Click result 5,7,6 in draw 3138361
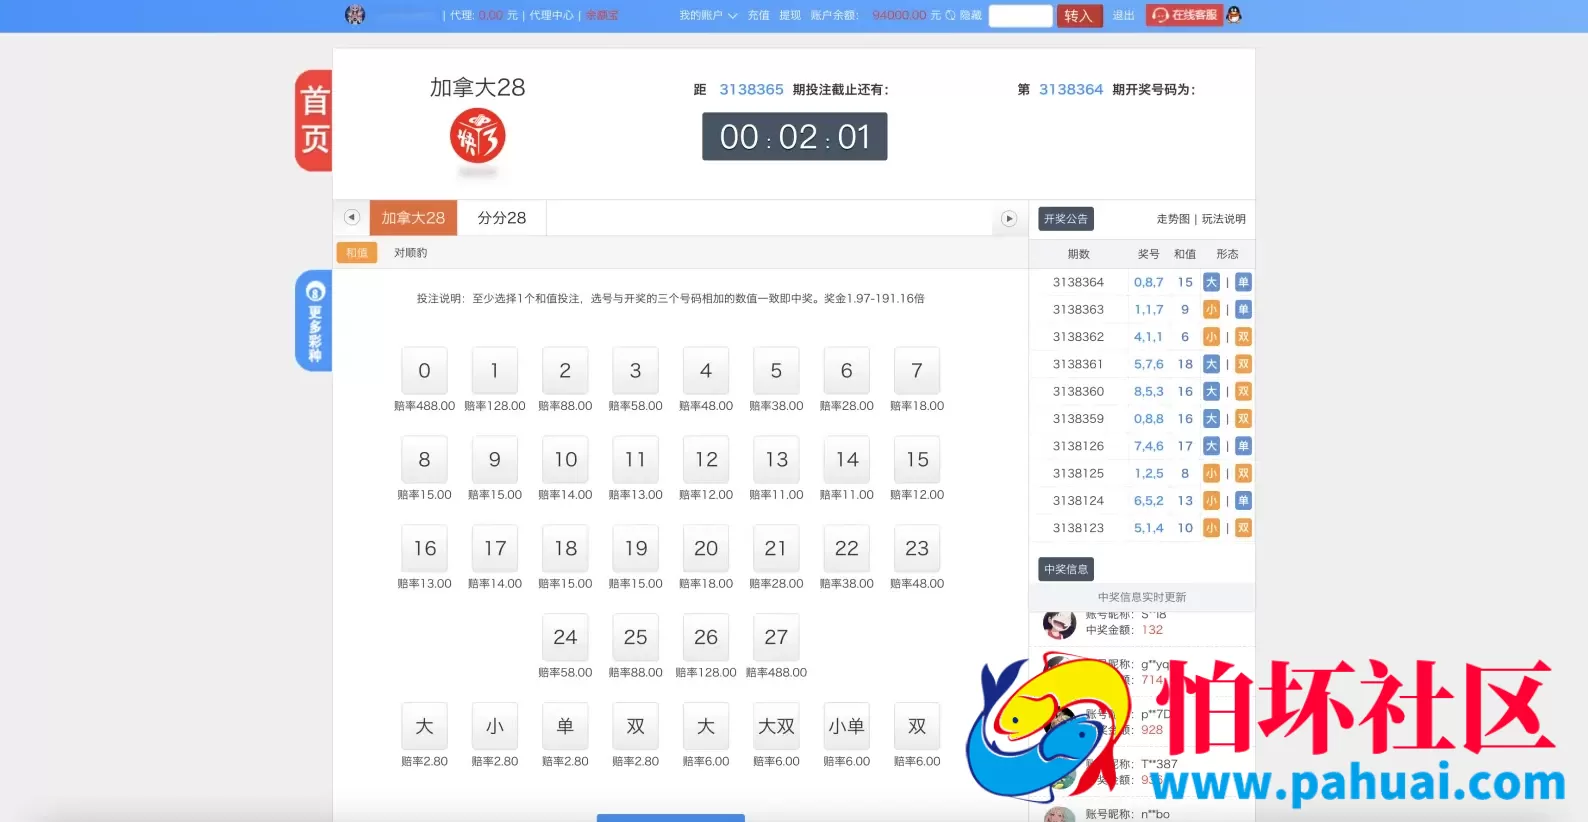This screenshot has width=1588, height=822. pos(1148,364)
